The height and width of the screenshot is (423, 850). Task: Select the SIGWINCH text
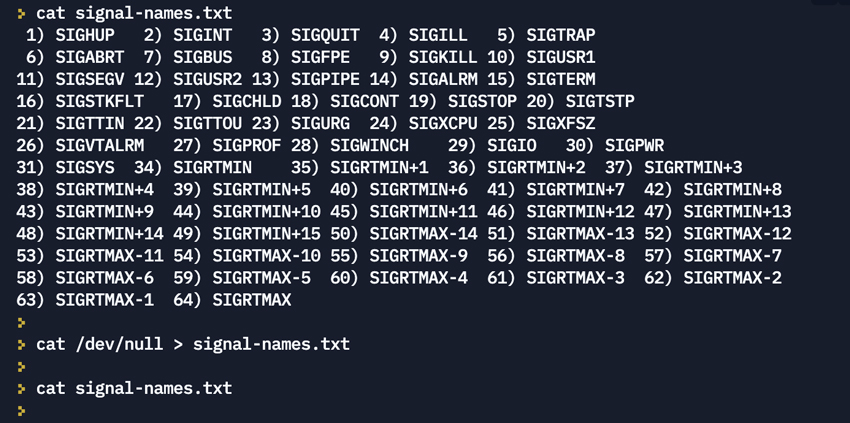[370, 145]
